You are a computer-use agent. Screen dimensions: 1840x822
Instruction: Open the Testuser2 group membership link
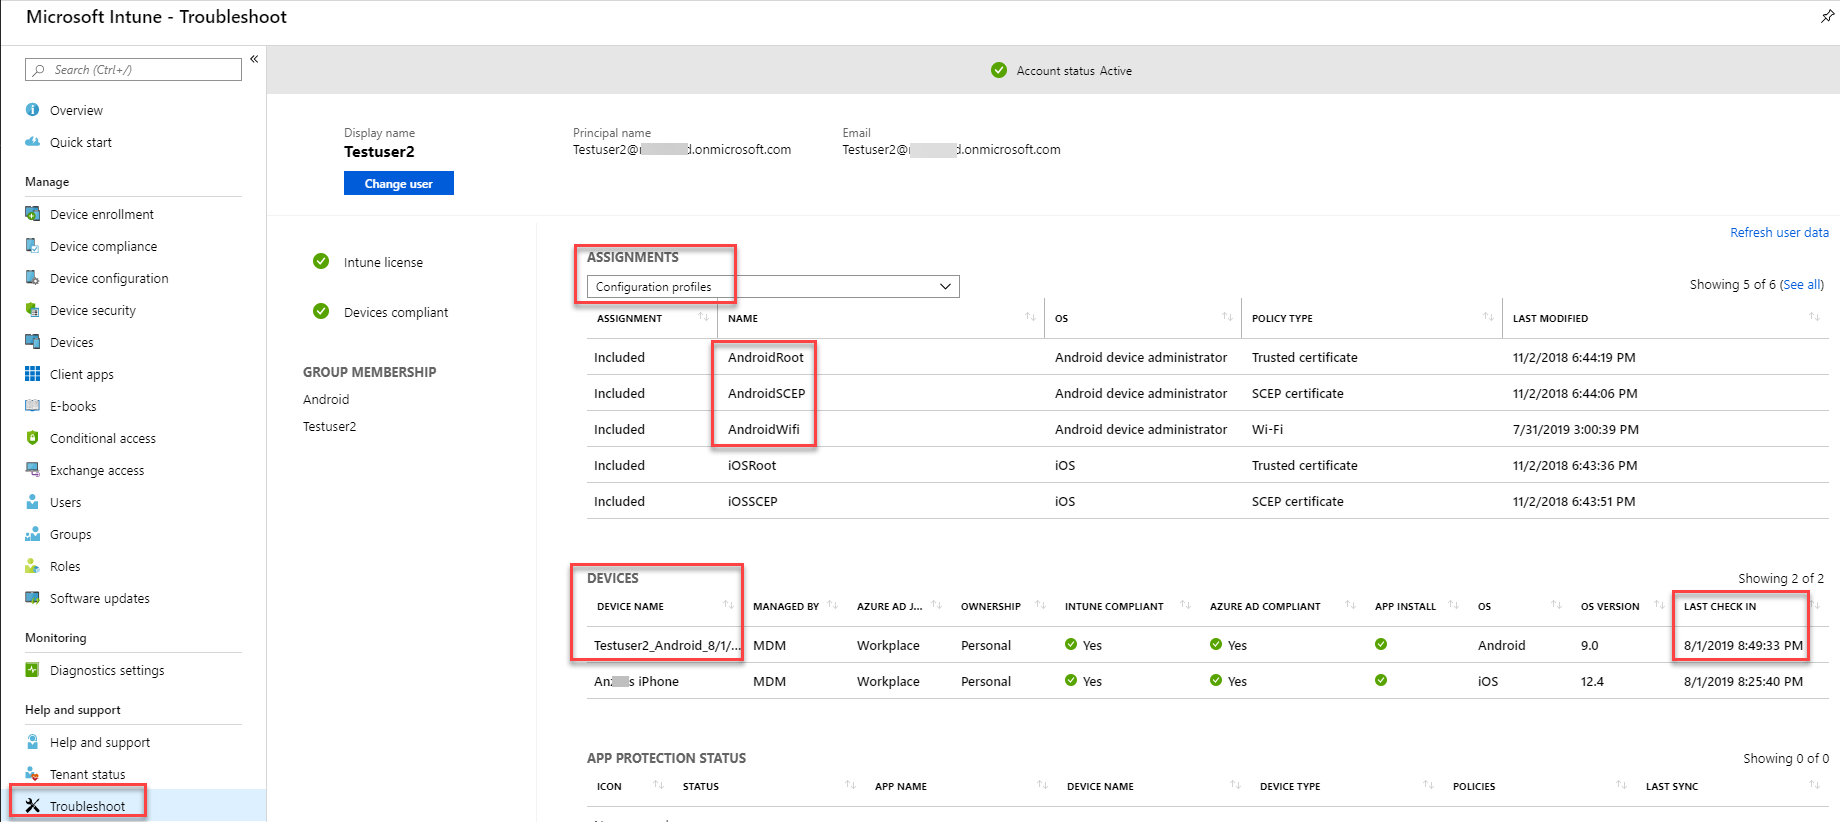[329, 426]
